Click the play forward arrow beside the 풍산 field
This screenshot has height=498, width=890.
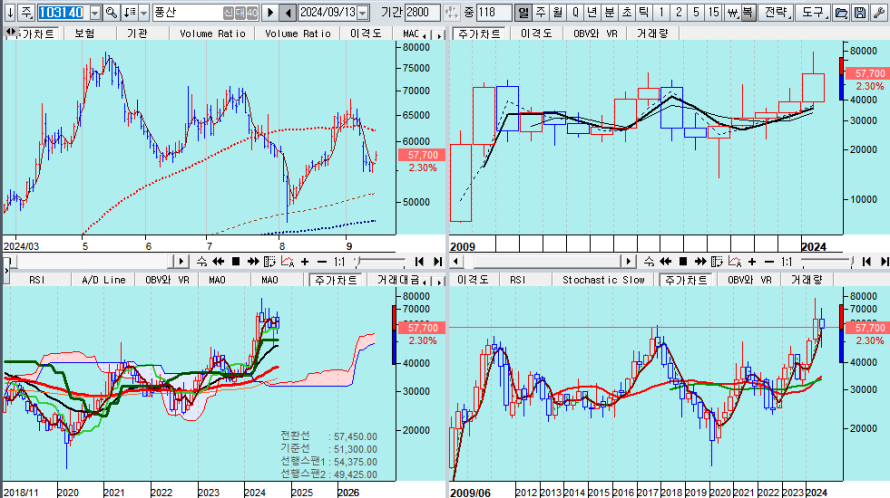(270, 12)
